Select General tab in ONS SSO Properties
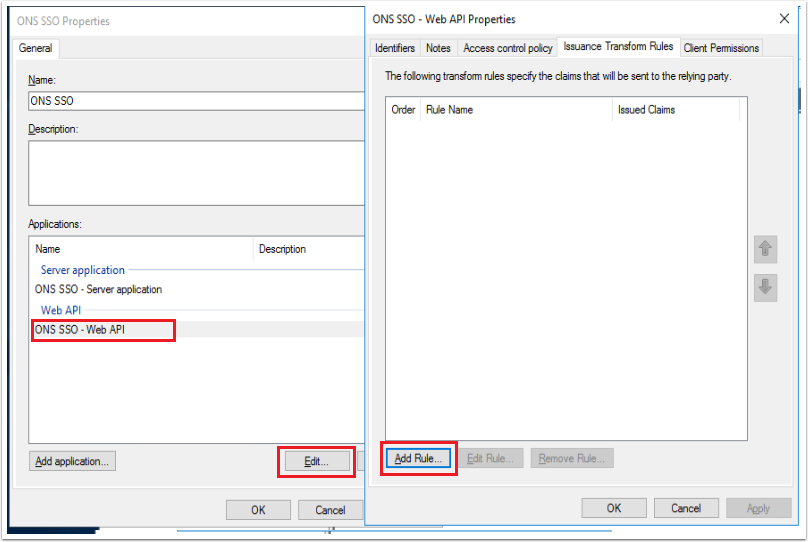808x542 pixels. tap(36, 48)
